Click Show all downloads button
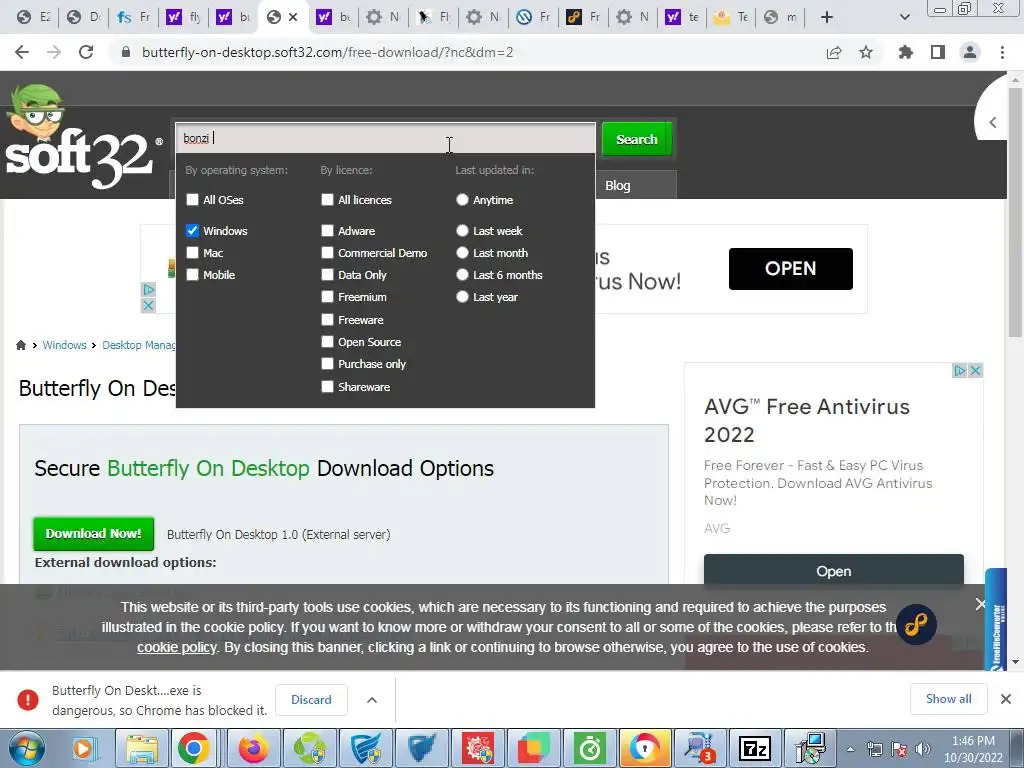This screenshot has width=1024, height=768. 948,699
